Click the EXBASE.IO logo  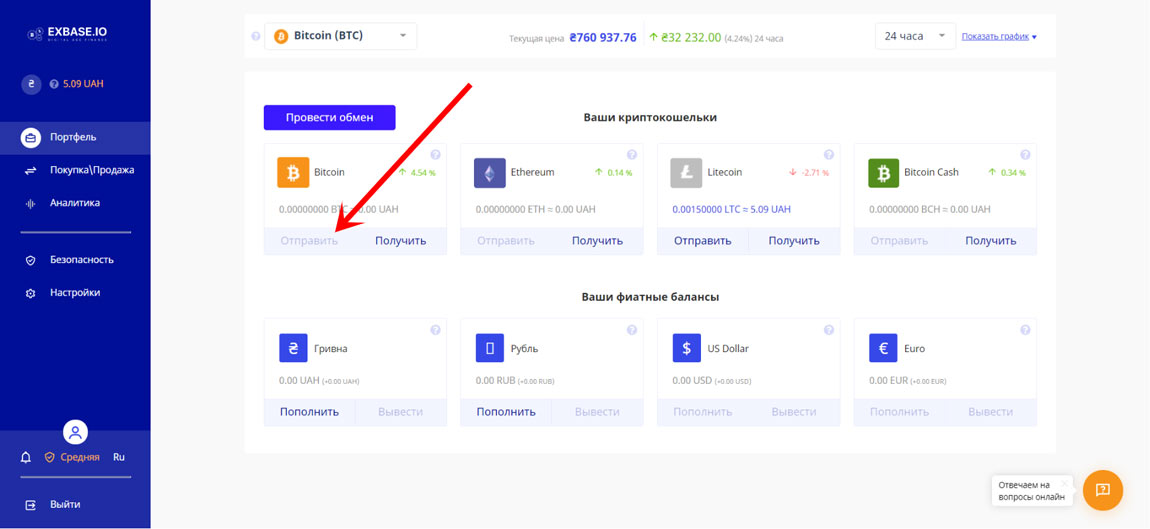(x=67, y=34)
